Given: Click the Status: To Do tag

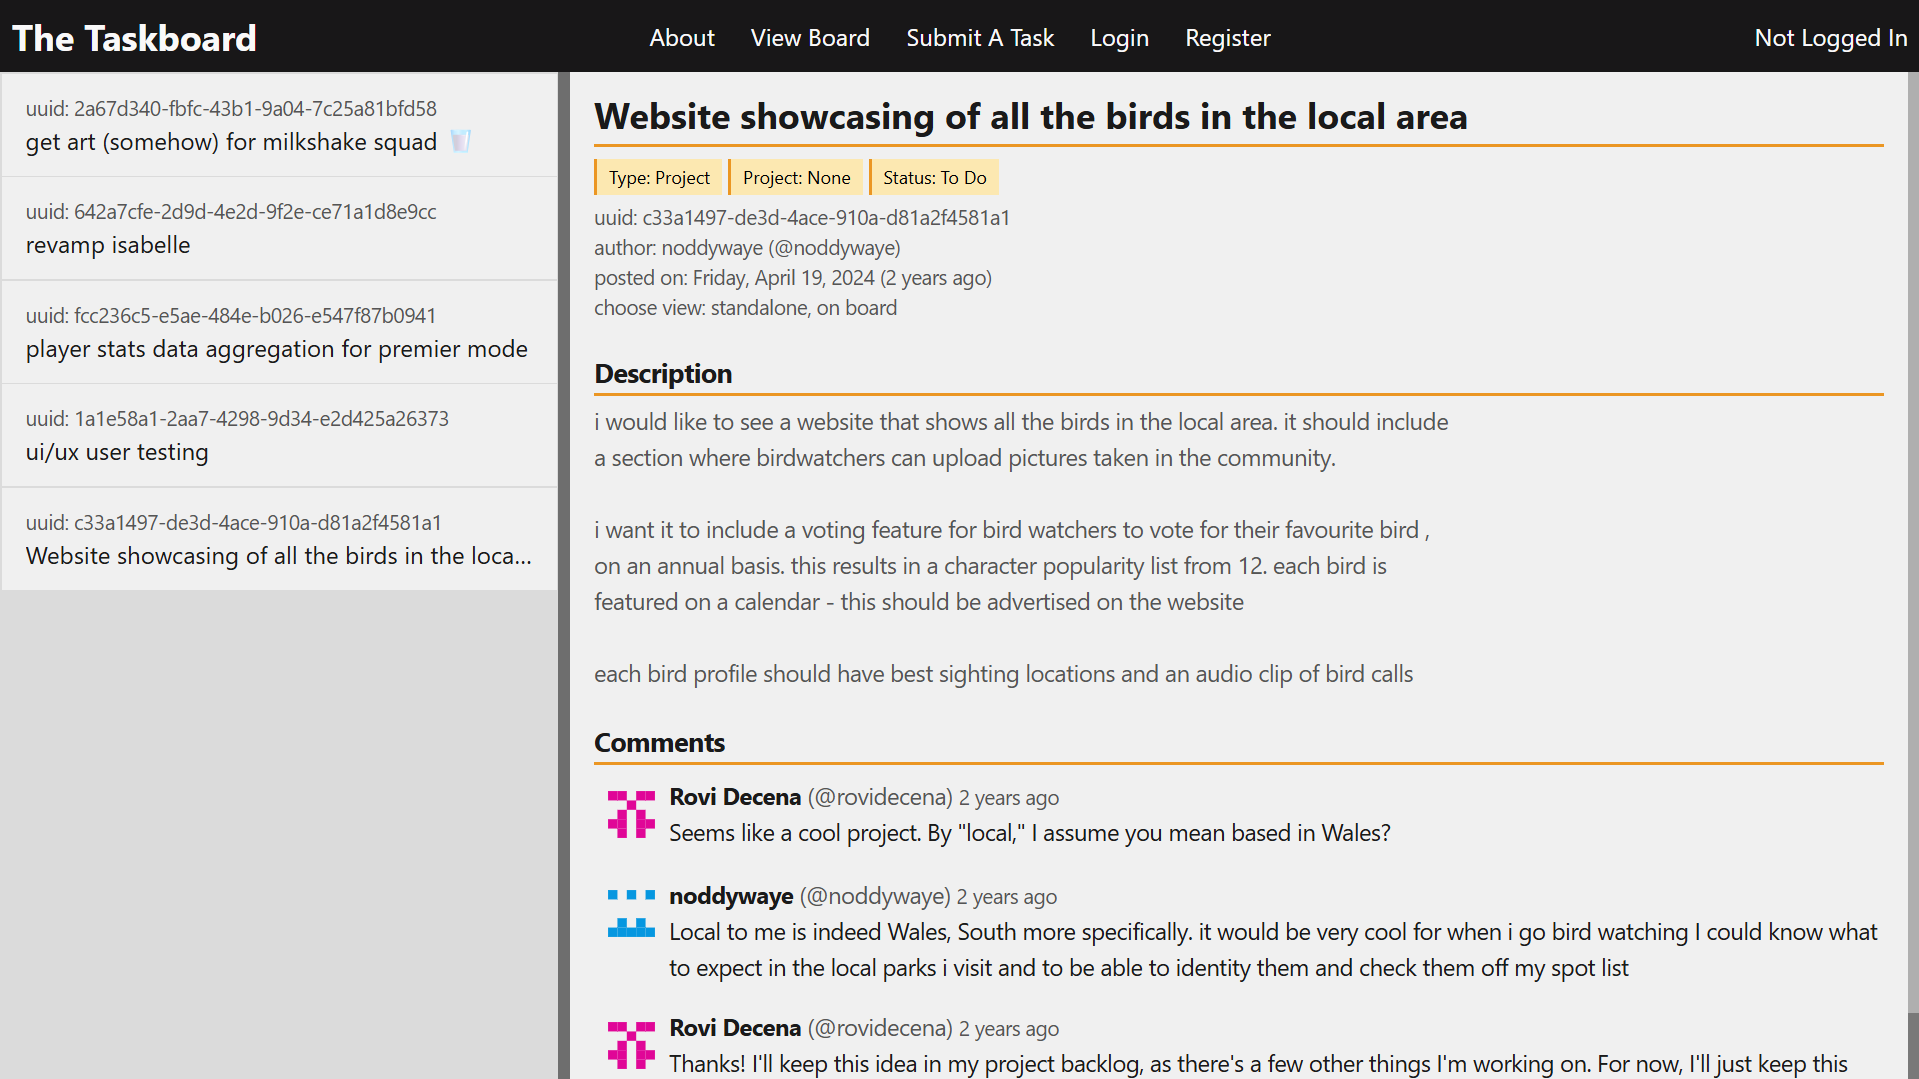Looking at the screenshot, I should tap(934, 177).
